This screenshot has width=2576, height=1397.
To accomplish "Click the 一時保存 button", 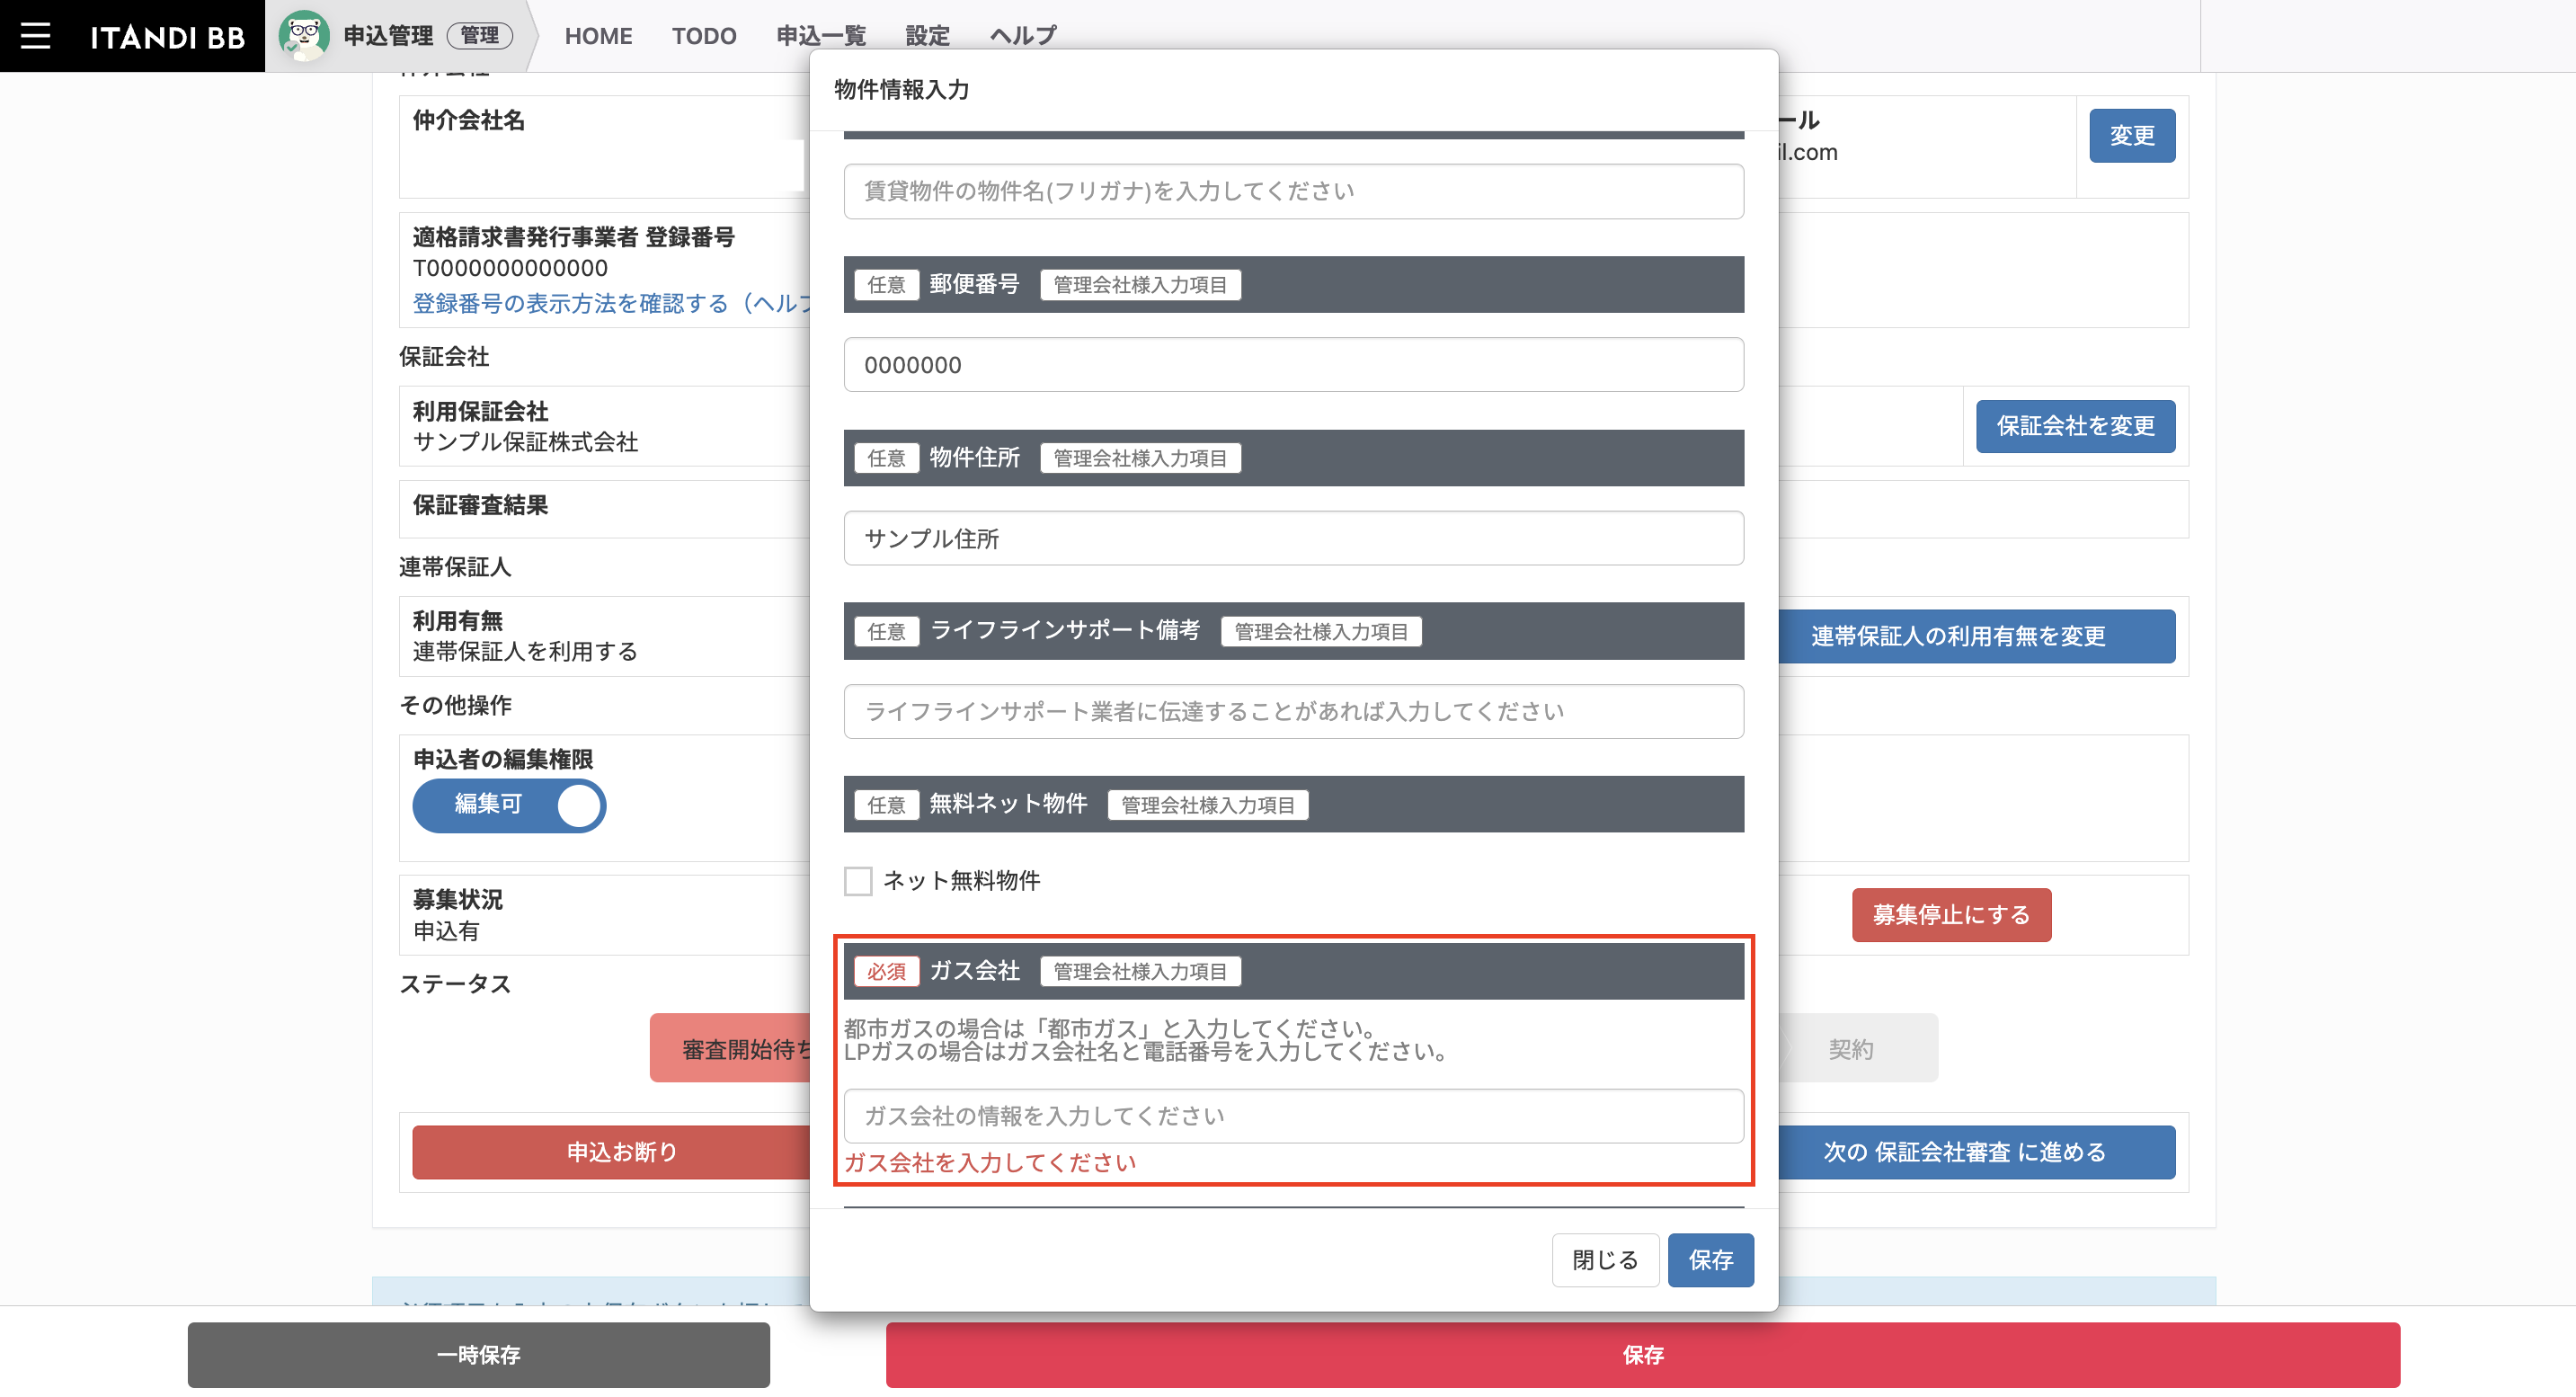I will pos(478,1355).
